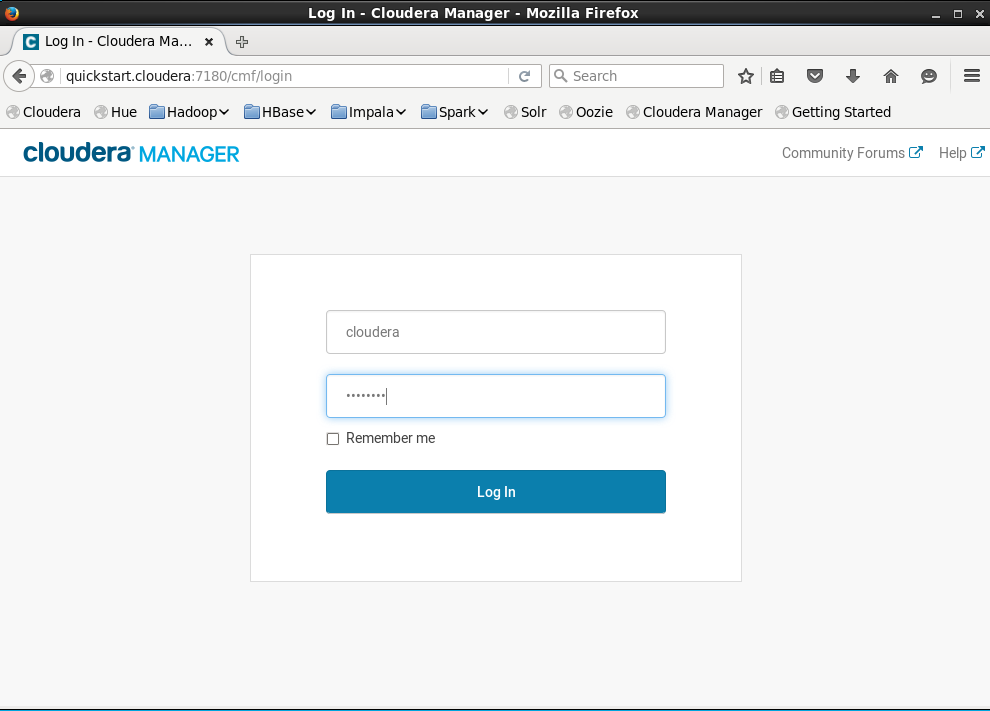This screenshot has width=990, height=711.
Task: Expand the Impala bookmarks folder
Action: pos(369,112)
